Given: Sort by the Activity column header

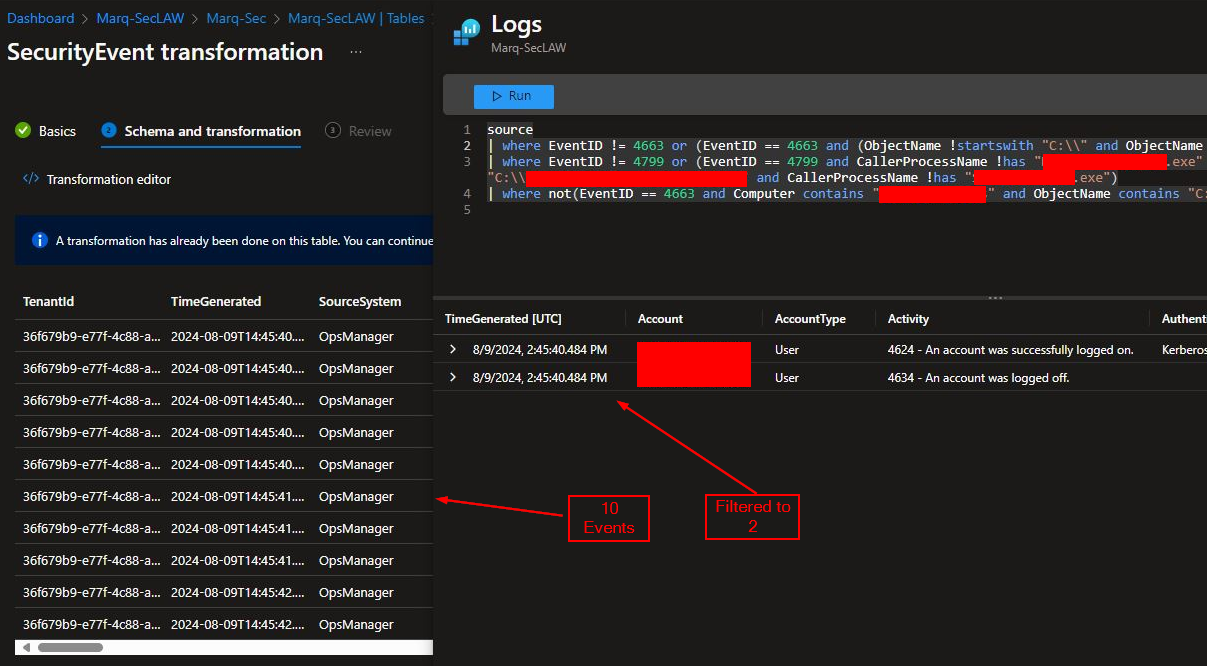Looking at the screenshot, I should pyautogui.click(x=908, y=319).
